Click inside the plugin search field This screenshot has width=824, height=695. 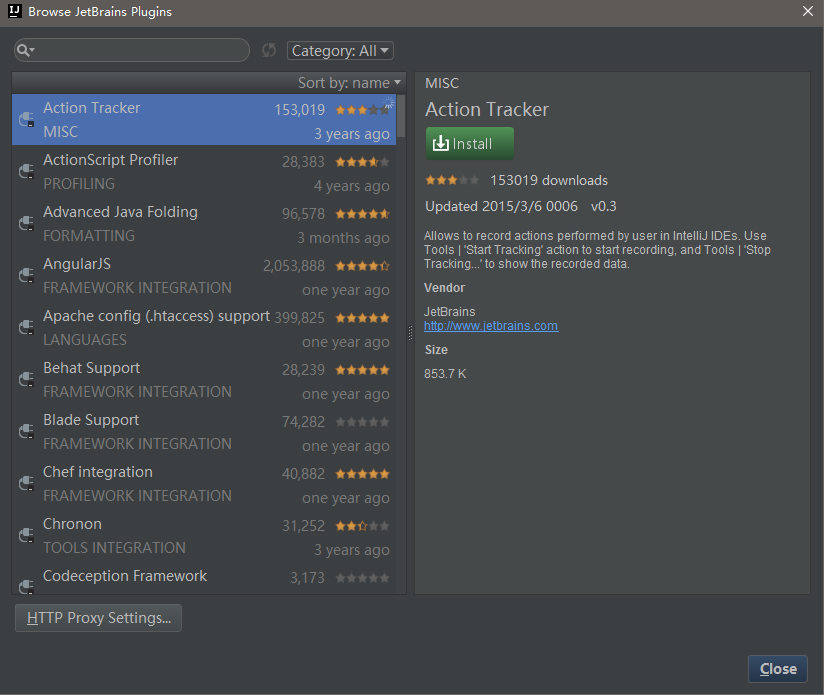click(x=140, y=50)
